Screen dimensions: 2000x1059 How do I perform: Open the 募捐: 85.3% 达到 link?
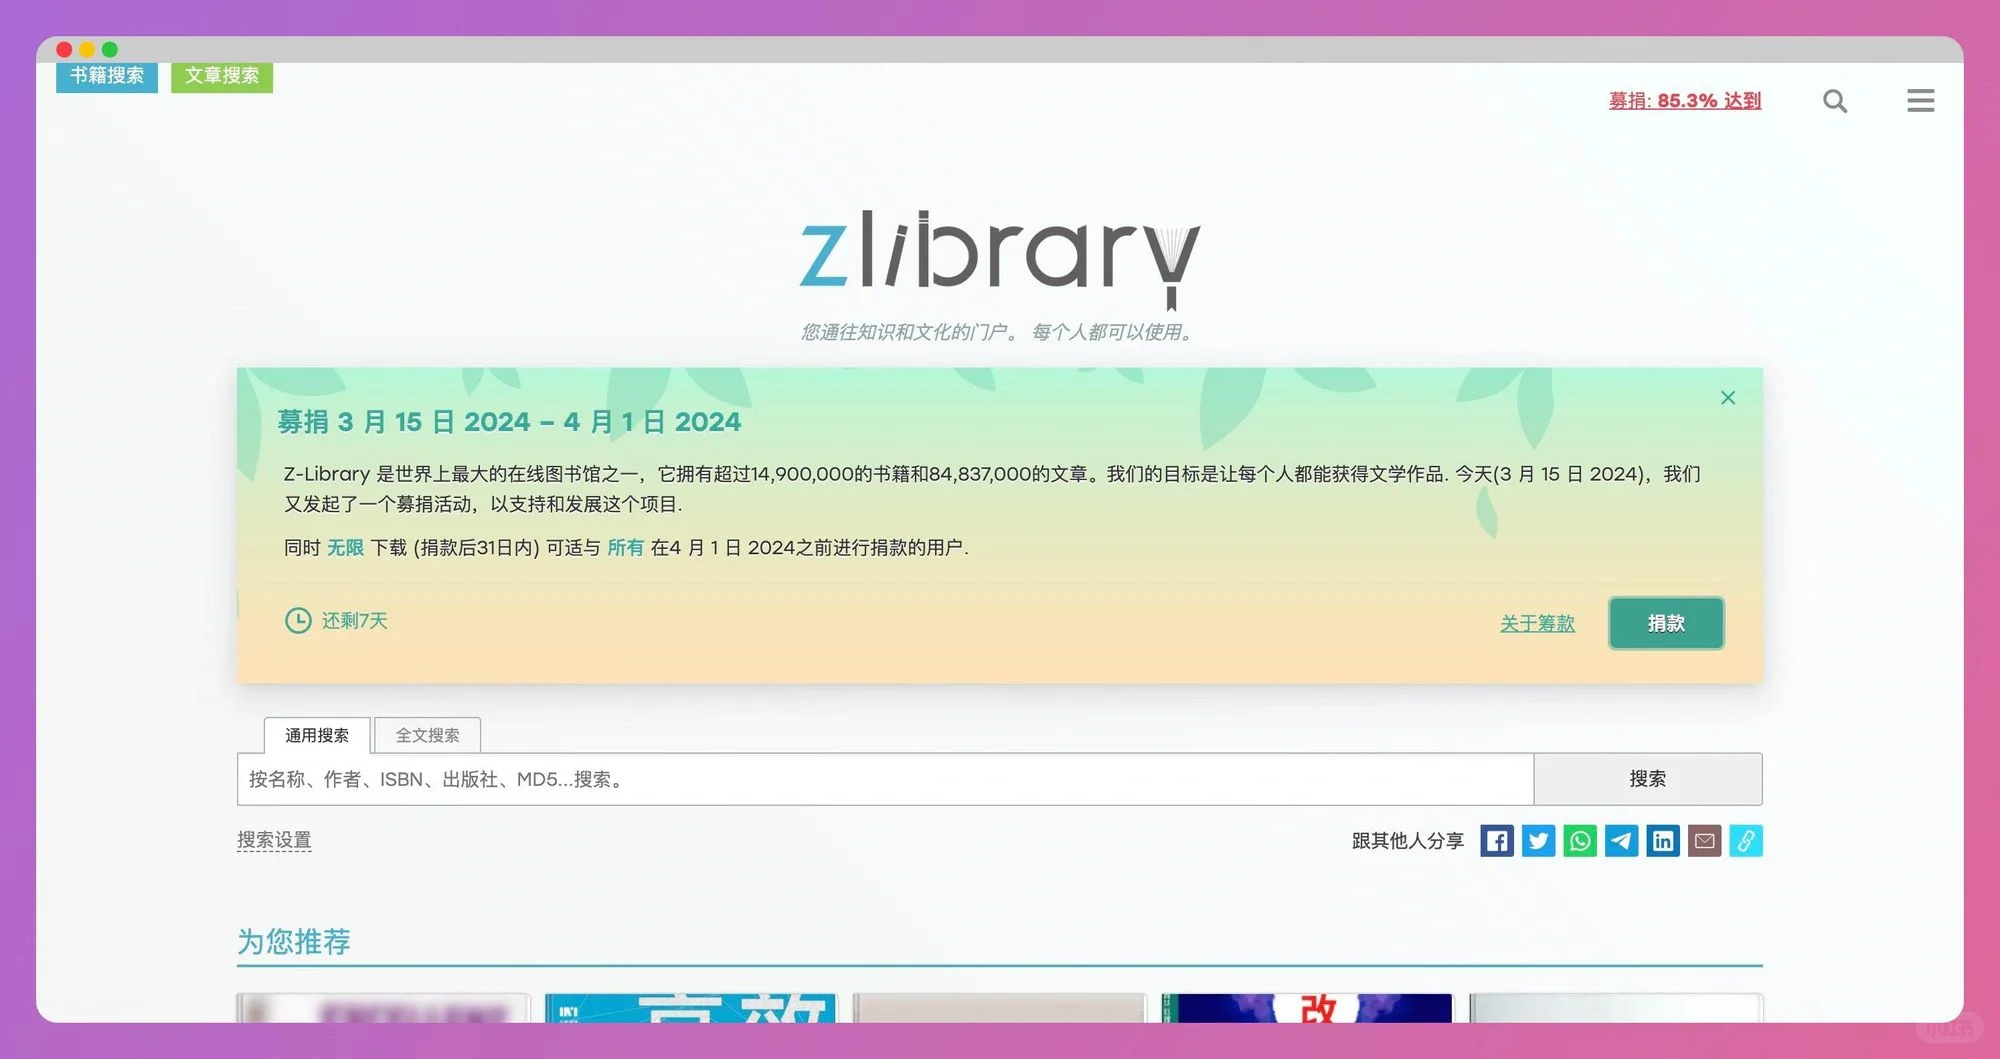[x=1685, y=101]
